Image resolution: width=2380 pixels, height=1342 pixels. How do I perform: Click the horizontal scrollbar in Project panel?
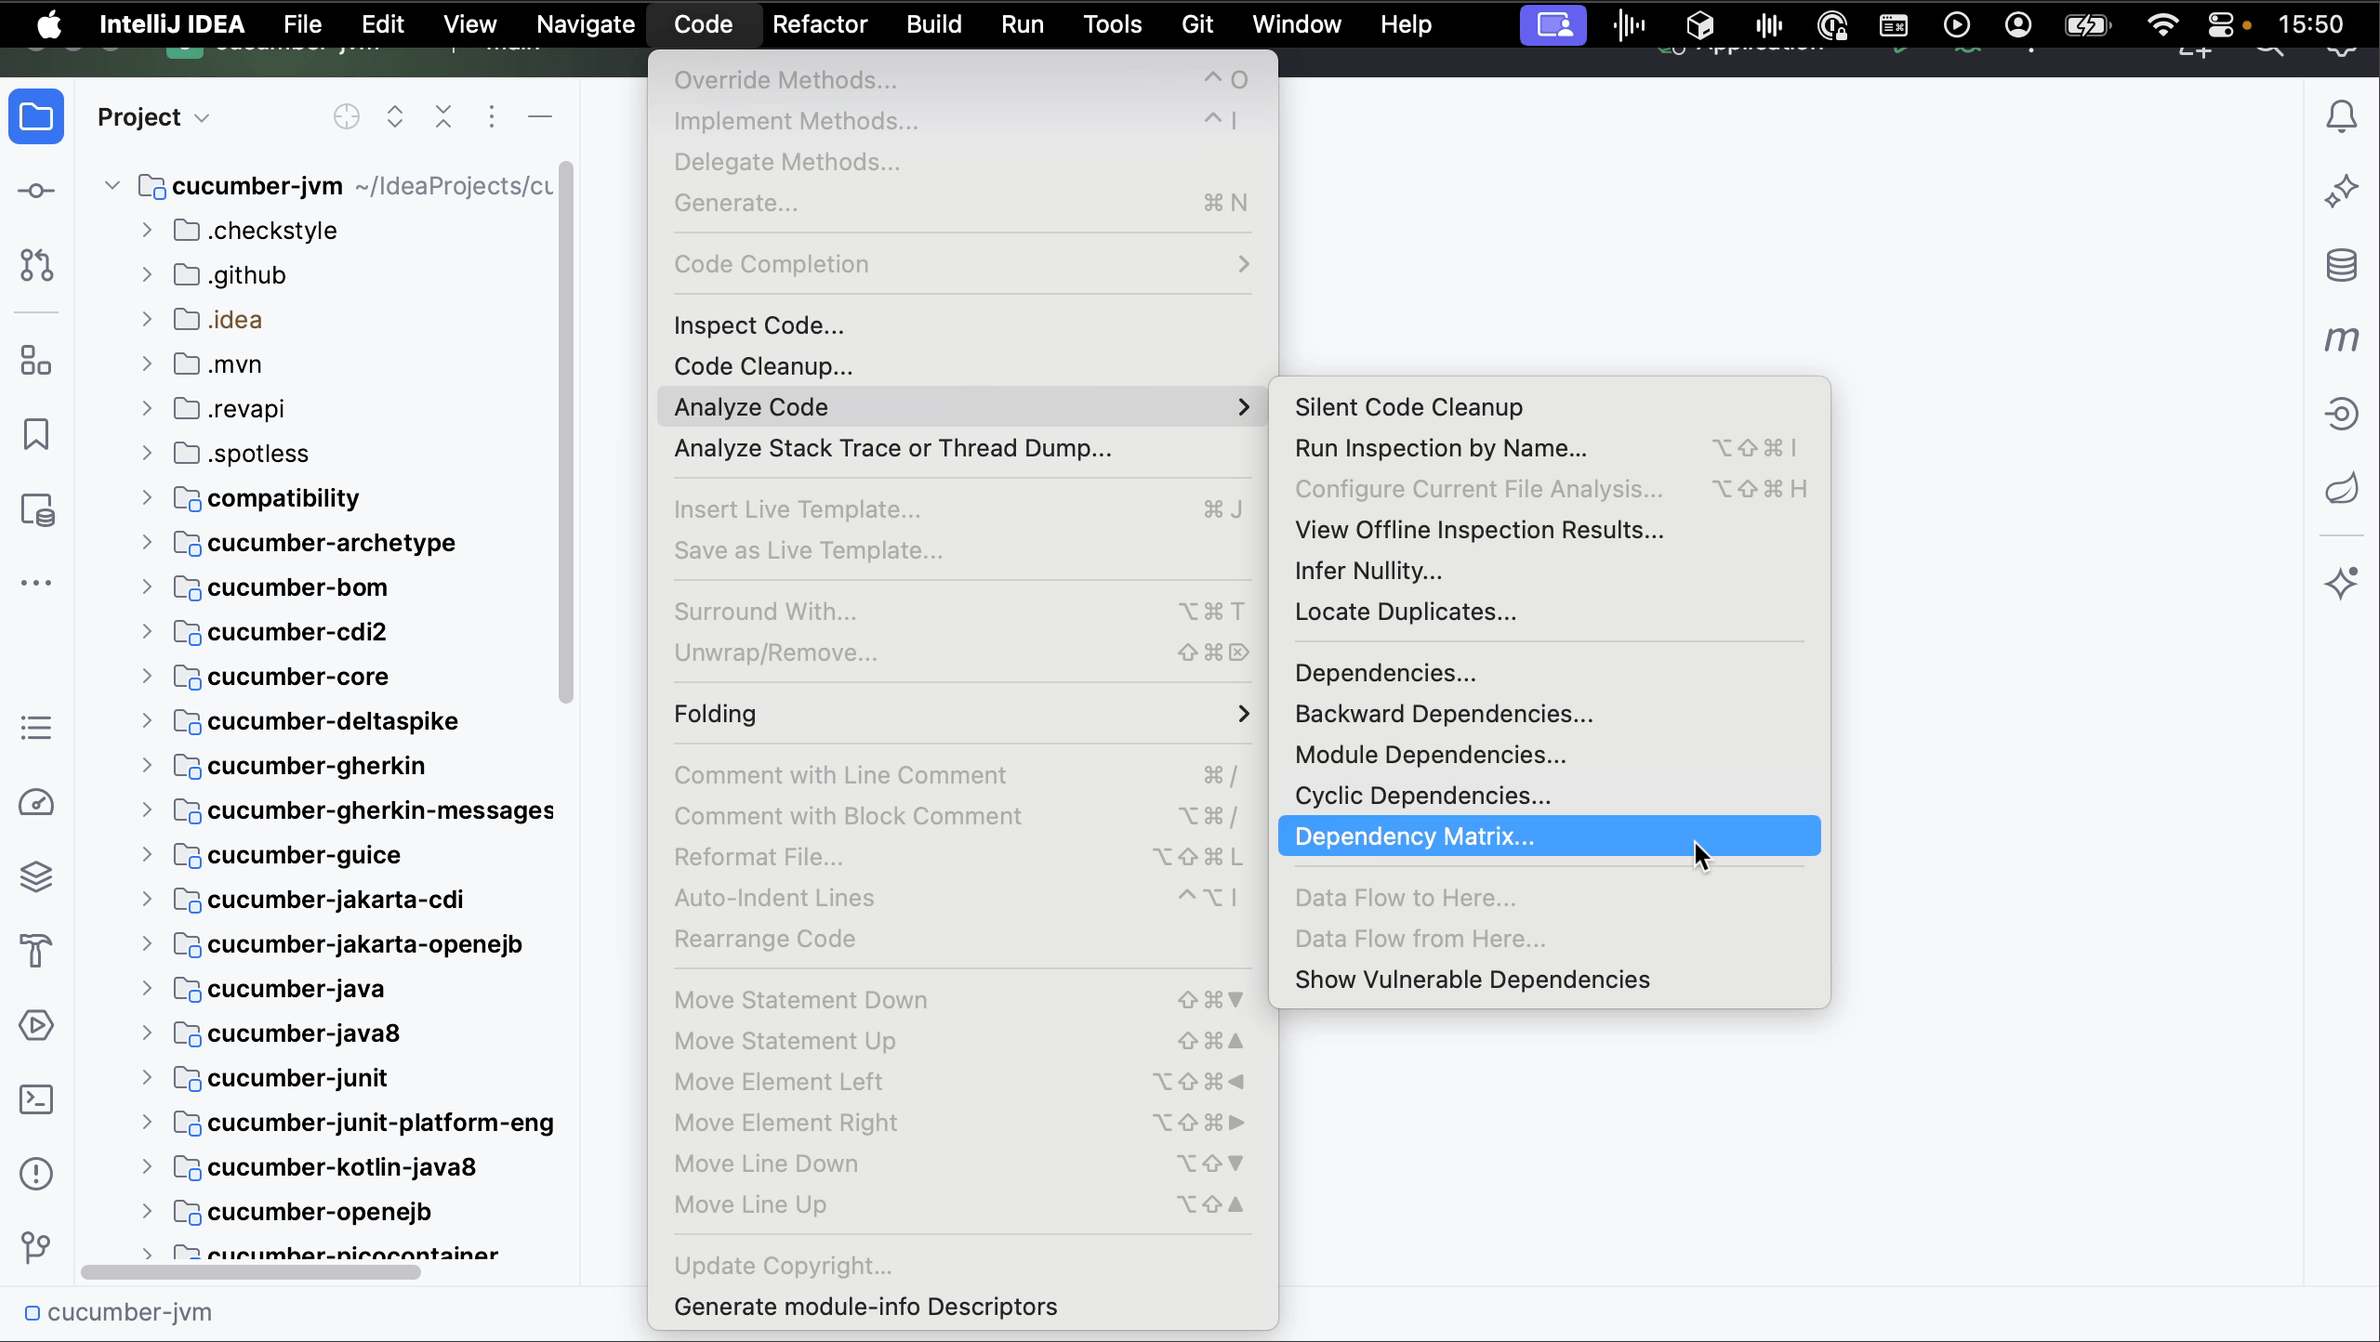tap(250, 1273)
